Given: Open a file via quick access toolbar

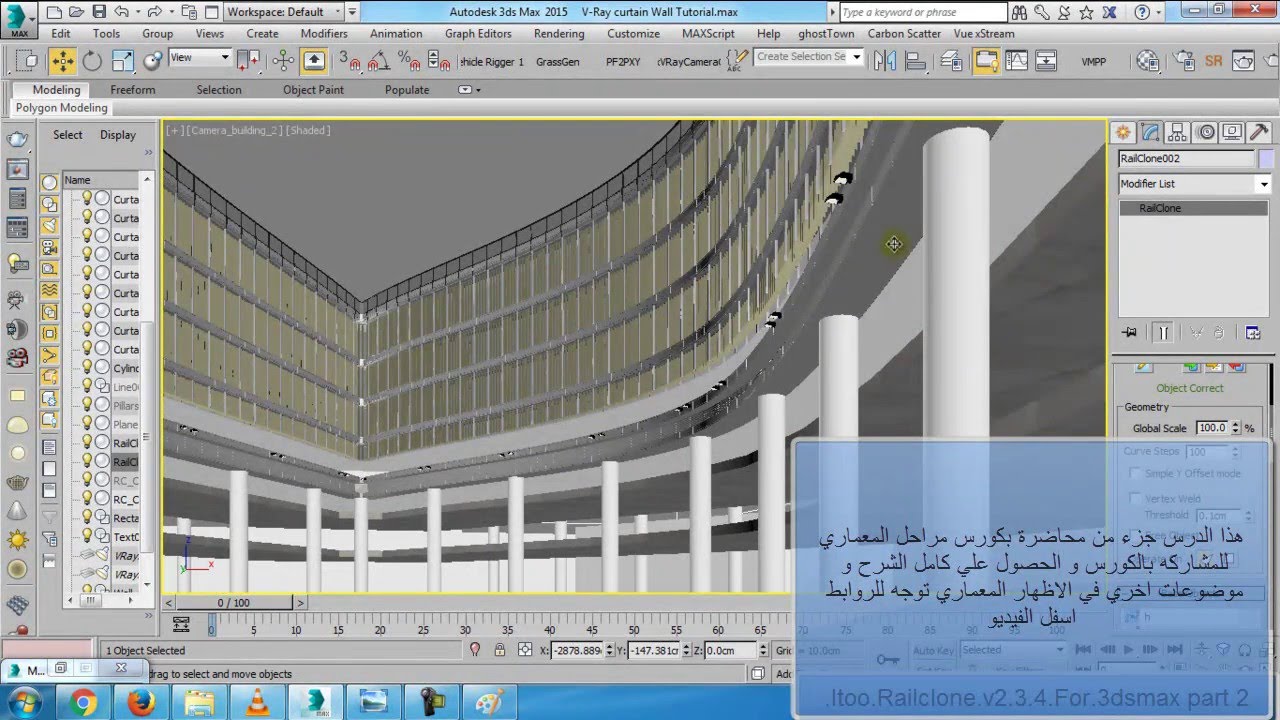Looking at the screenshot, I should coord(76,12).
